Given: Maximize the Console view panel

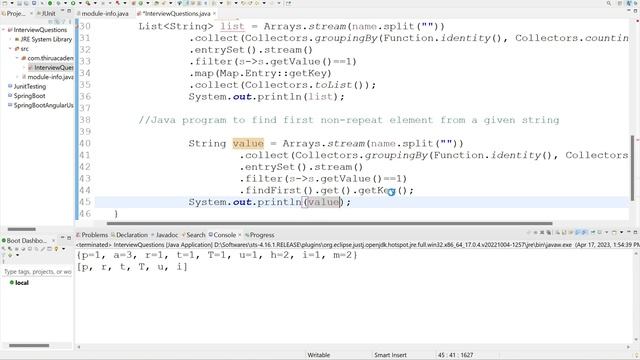Looking at the screenshot, I should pos(635,232).
